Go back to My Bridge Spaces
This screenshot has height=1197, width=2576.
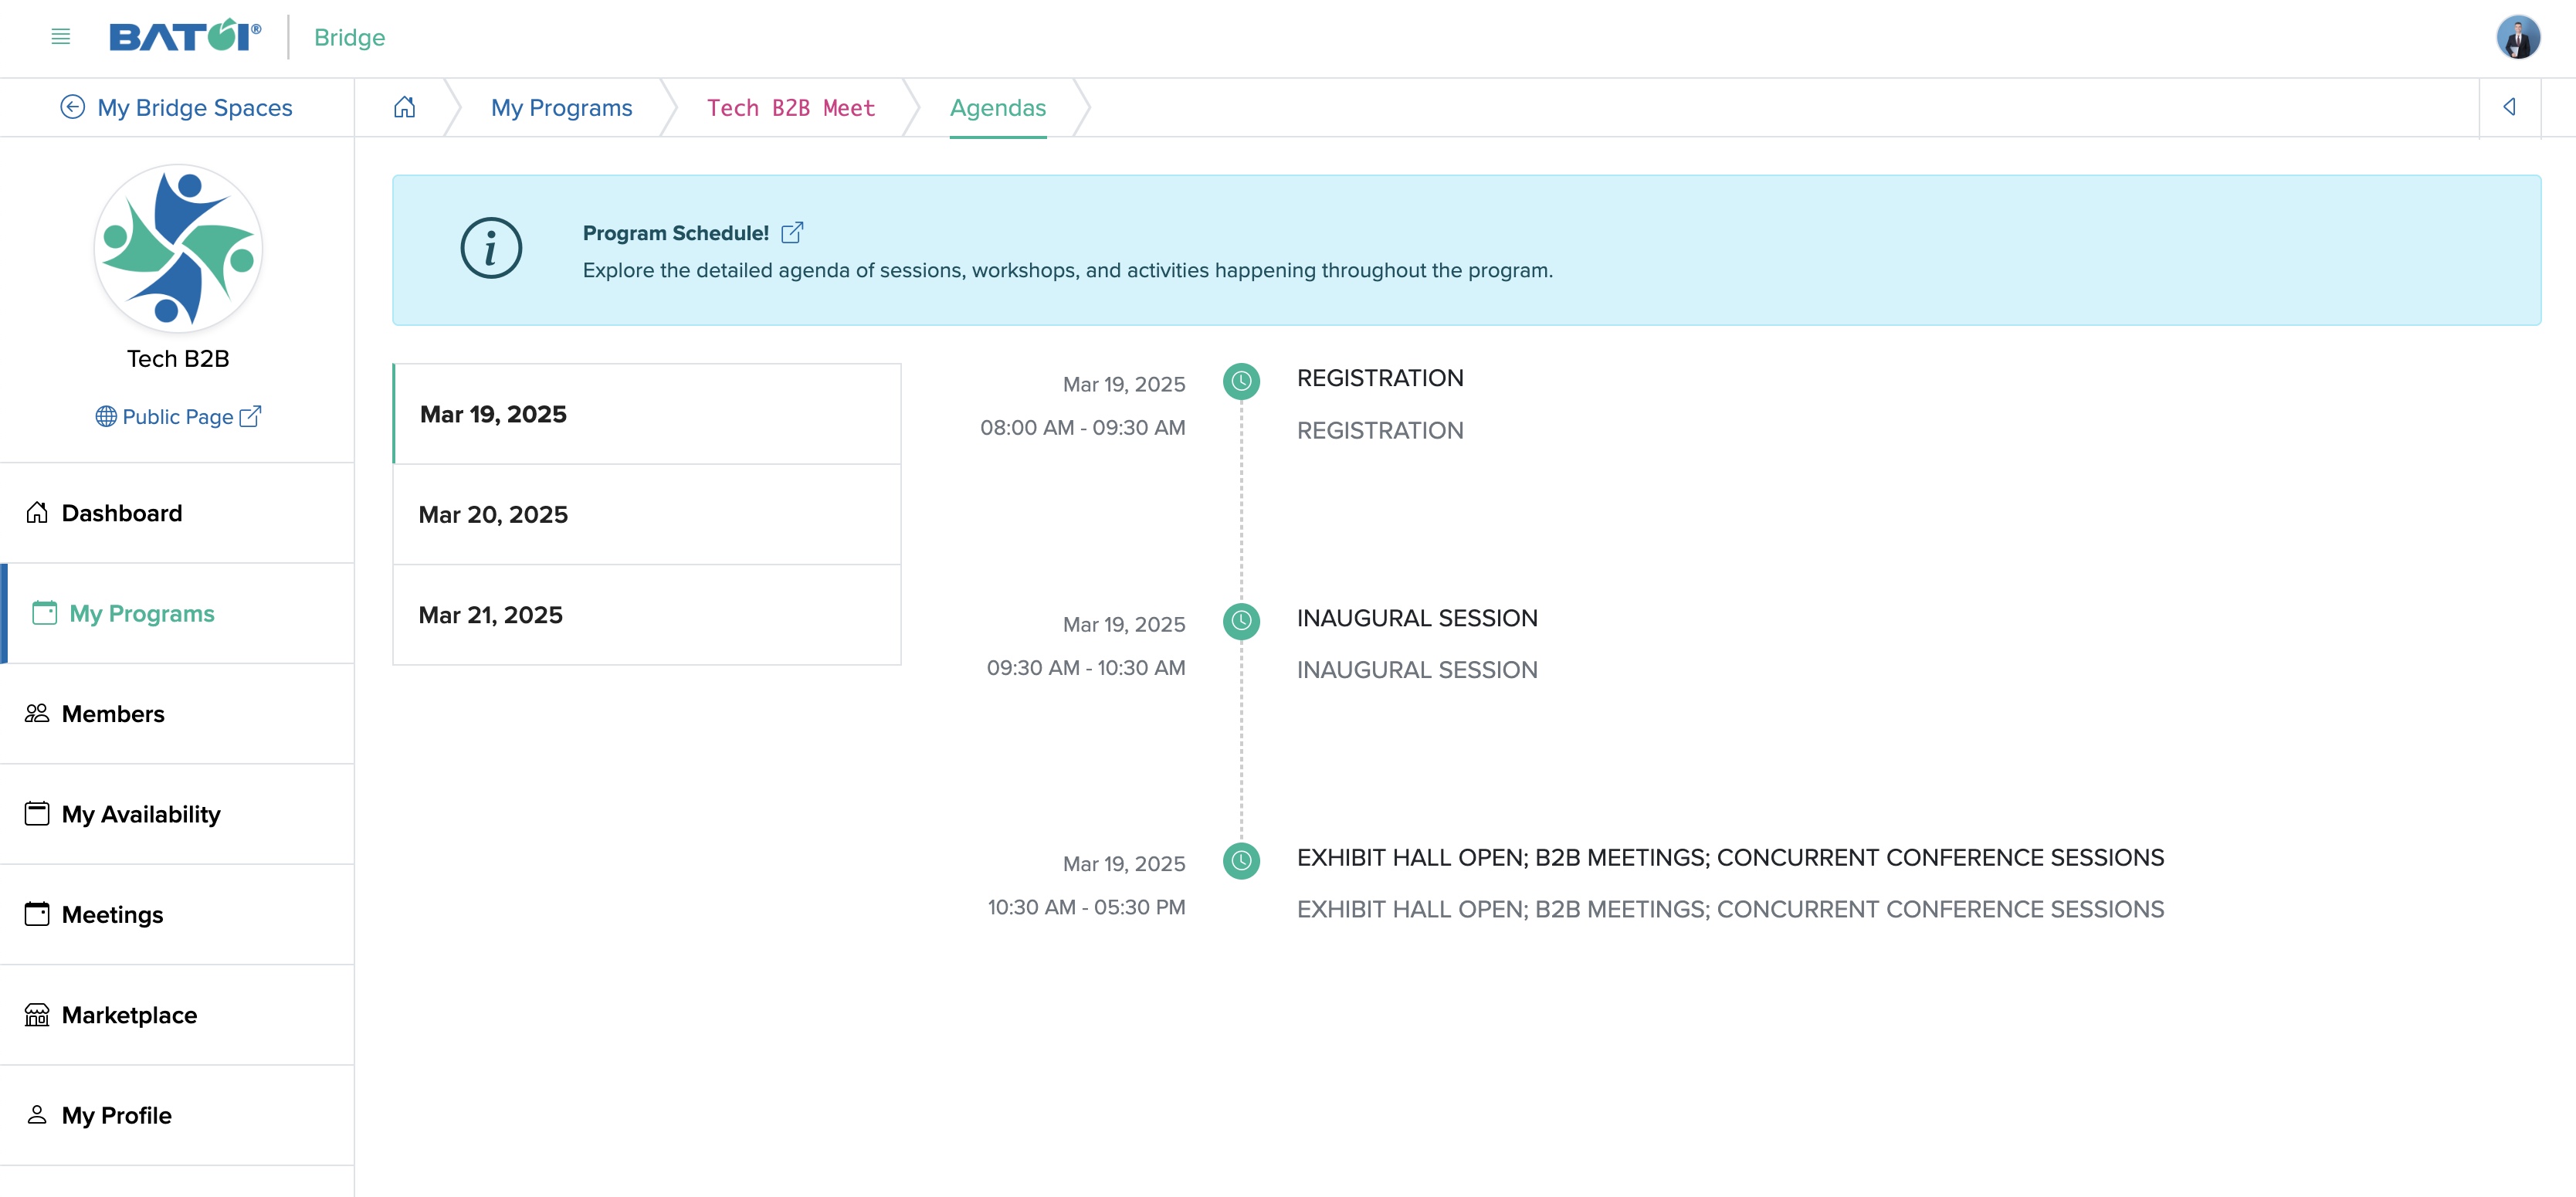(176, 107)
